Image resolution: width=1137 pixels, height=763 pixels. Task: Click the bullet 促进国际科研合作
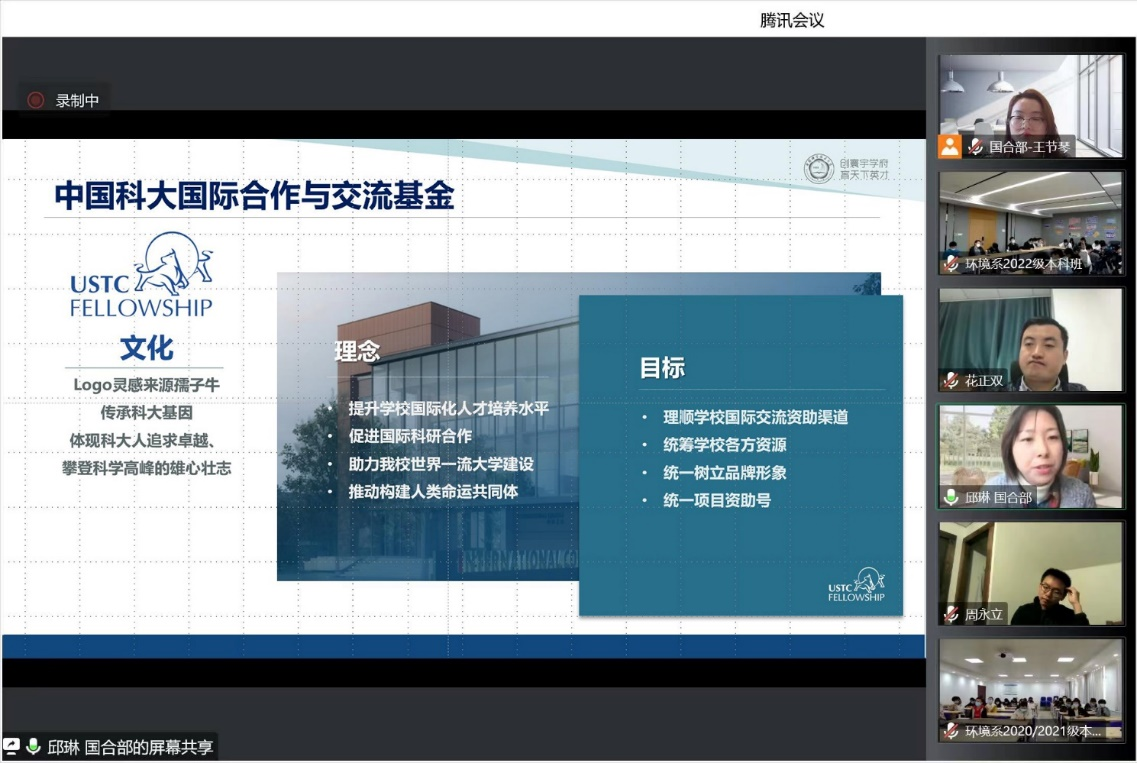[x=410, y=436]
